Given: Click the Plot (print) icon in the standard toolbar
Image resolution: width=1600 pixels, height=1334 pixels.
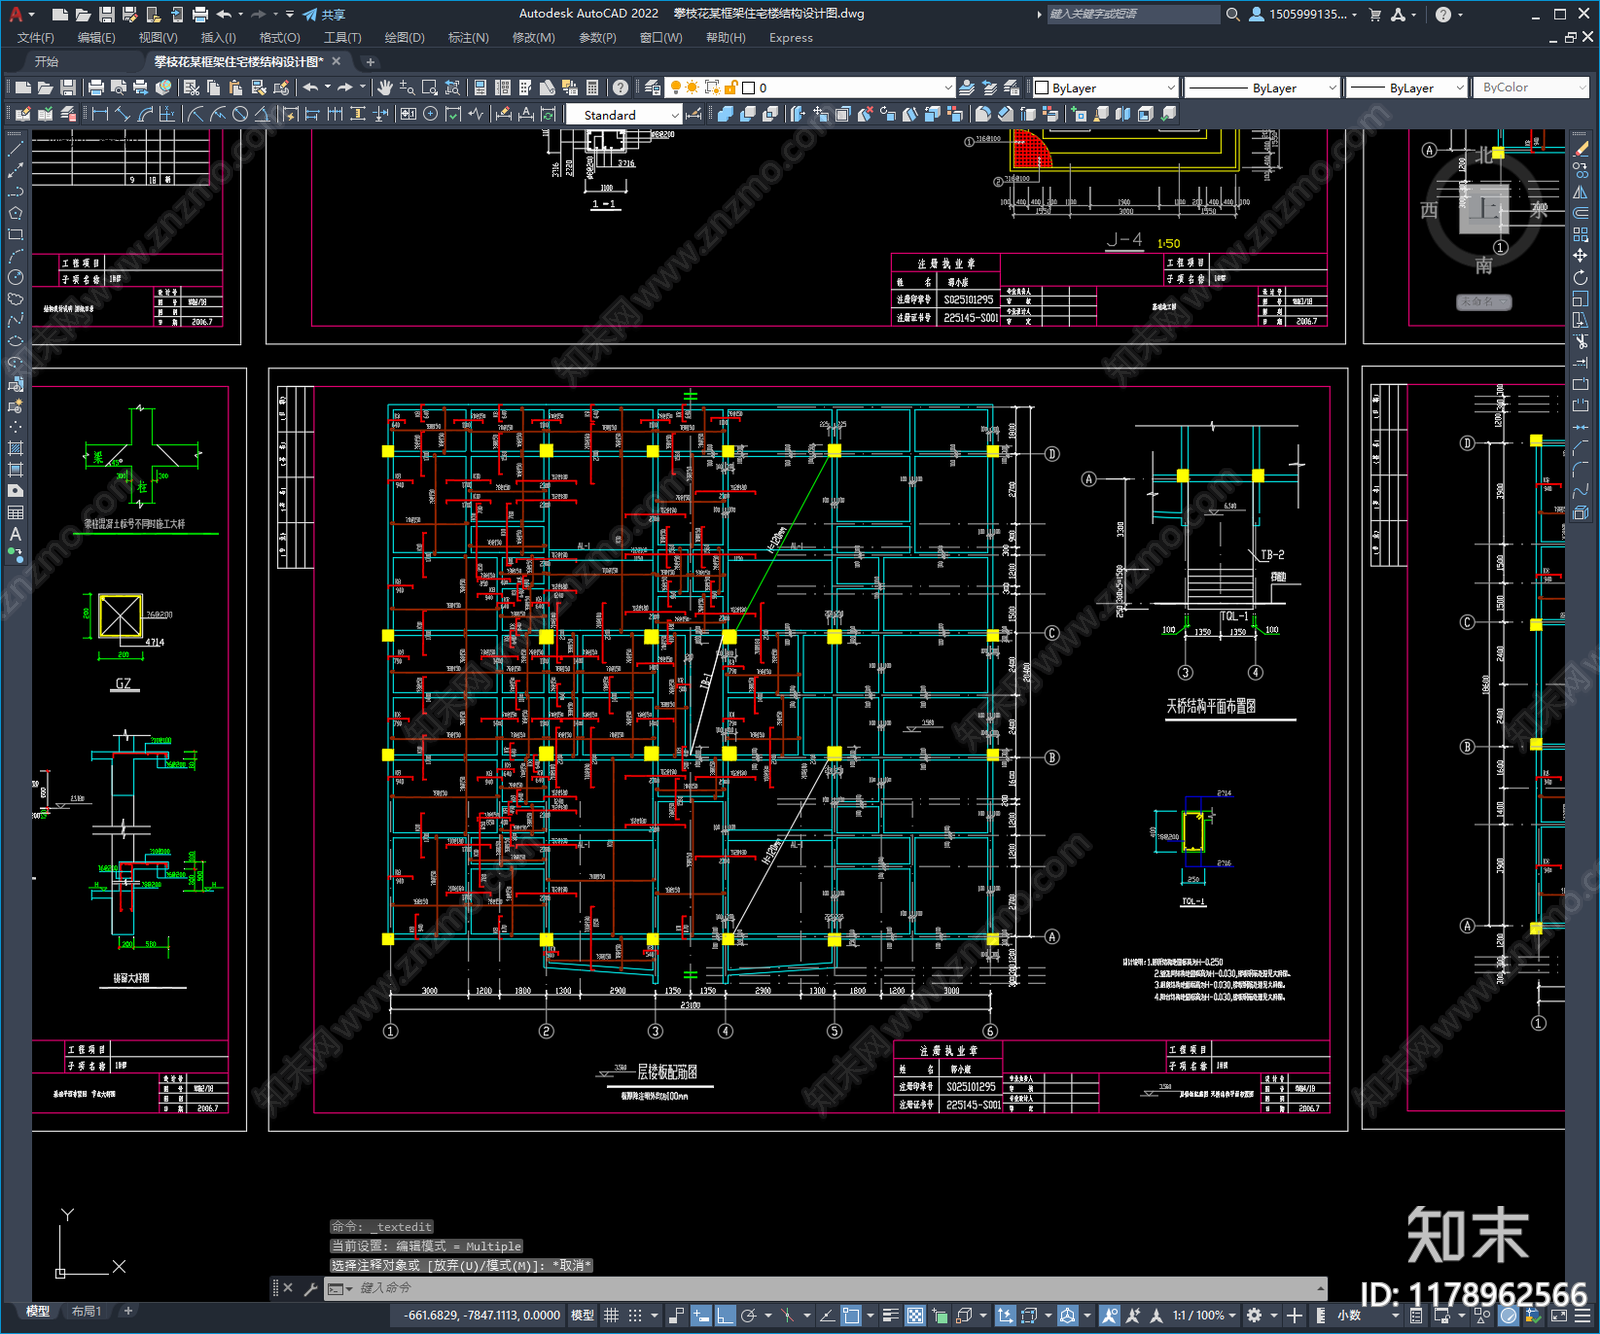Looking at the screenshot, I should pyautogui.click(x=96, y=88).
